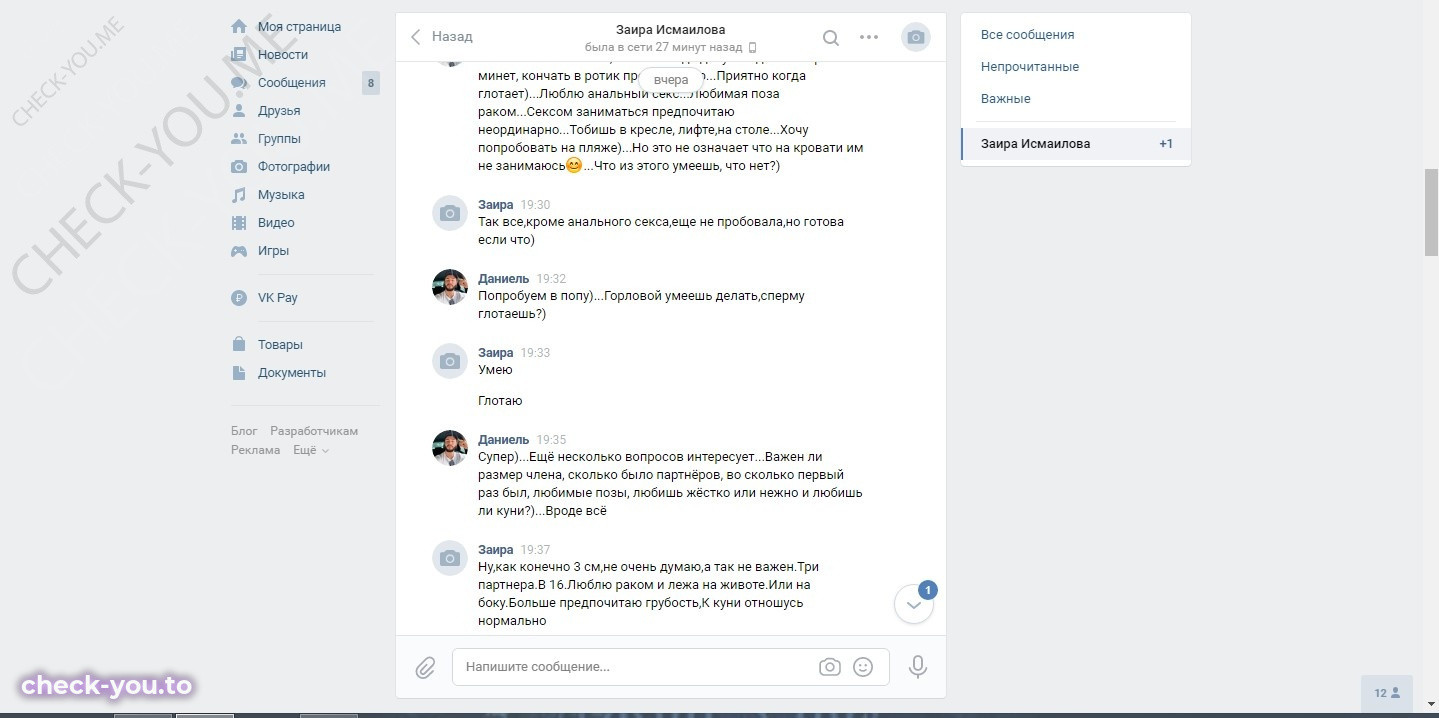Click the Моя страница home icon
Viewport: 1439px width, 718px height.
(x=239, y=26)
